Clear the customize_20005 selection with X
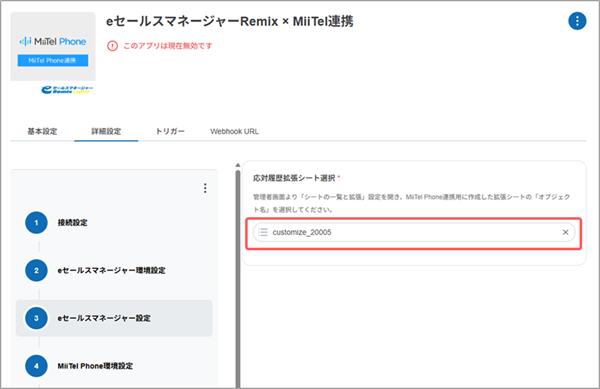This screenshot has height=389, width=600. tap(565, 232)
